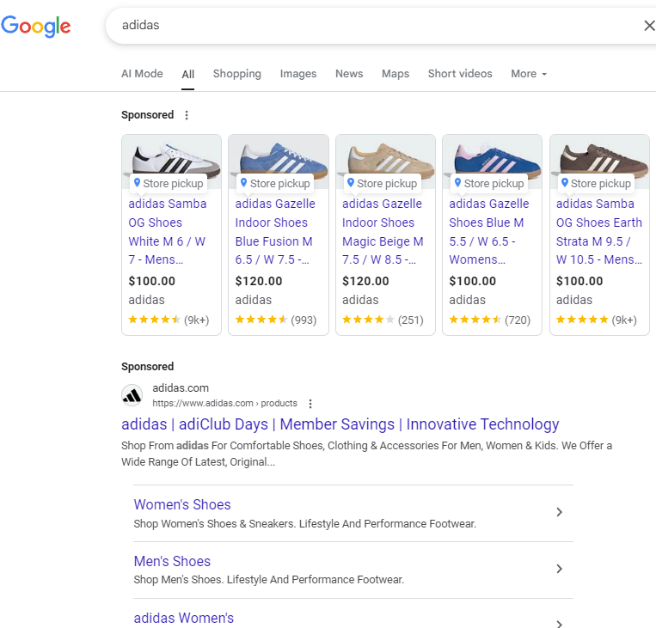656x628 pixels.
Task: Click the chevron on Men's Shoes row
Action: pyautogui.click(x=559, y=569)
